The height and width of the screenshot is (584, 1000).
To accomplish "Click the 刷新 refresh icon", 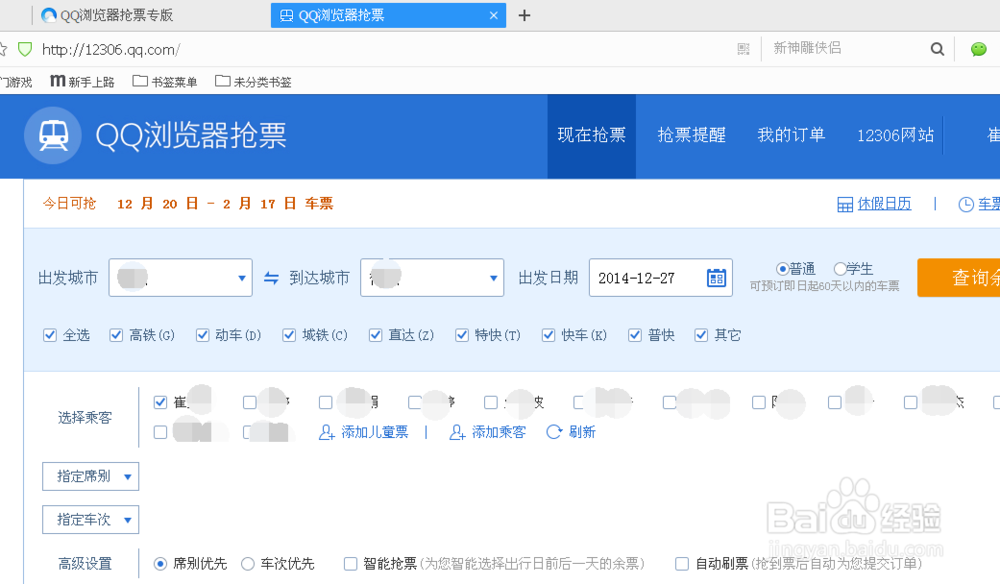I will pyautogui.click(x=554, y=432).
